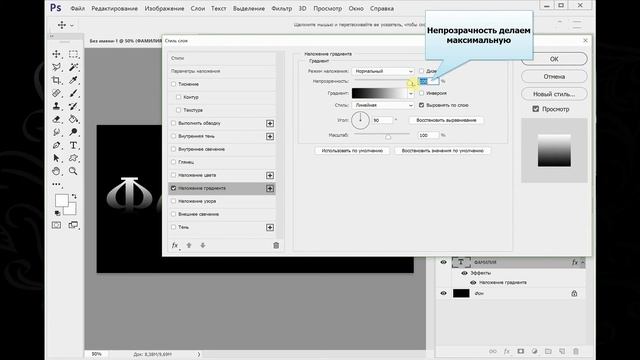
Task: Open the Изображение menu
Action: click(164, 8)
